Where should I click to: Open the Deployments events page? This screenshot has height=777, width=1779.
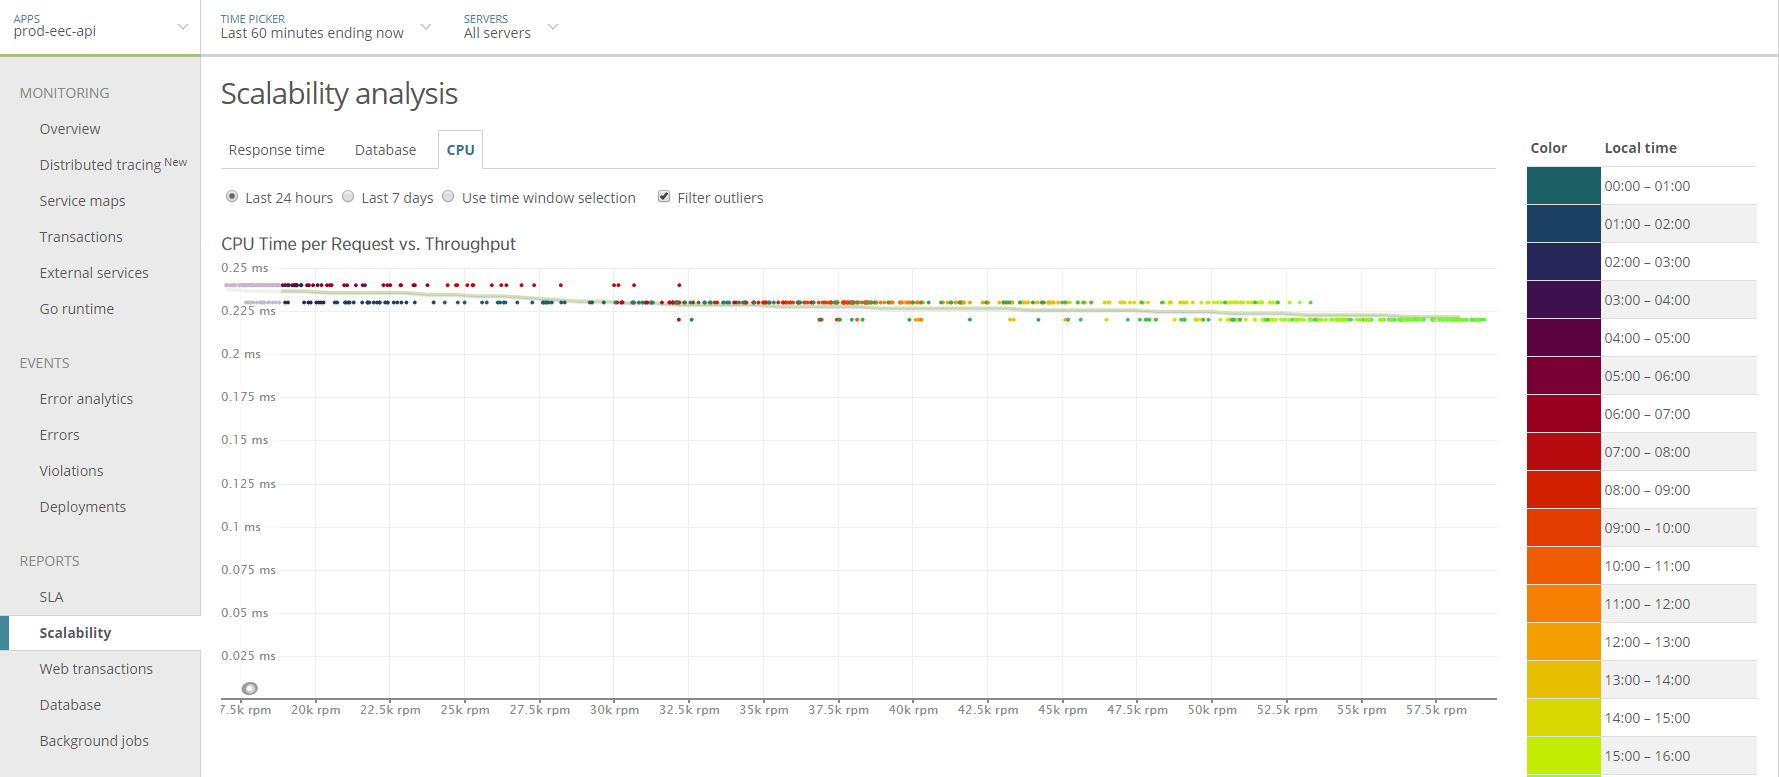(x=83, y=507)
